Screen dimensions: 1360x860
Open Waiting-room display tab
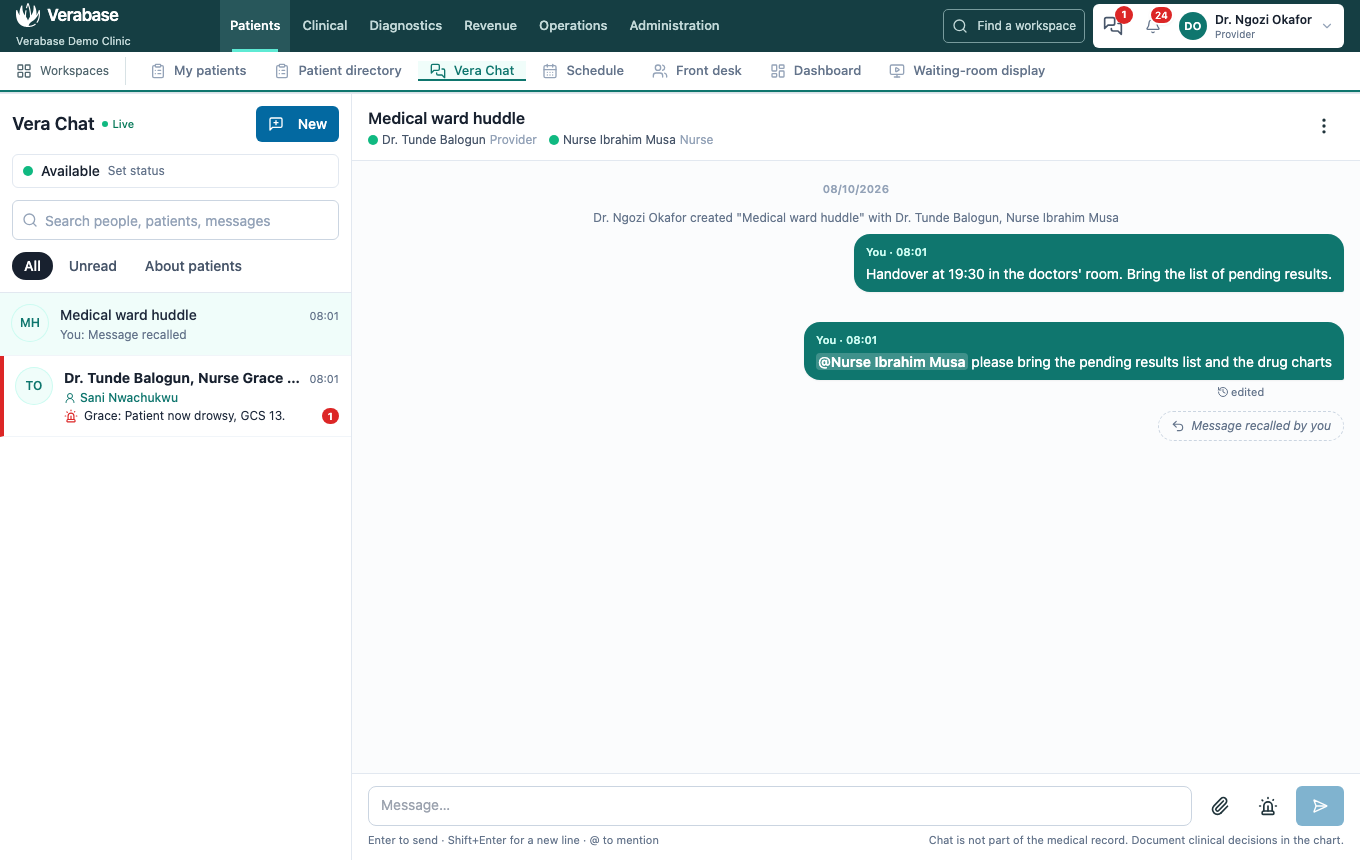tap(967, 71)
